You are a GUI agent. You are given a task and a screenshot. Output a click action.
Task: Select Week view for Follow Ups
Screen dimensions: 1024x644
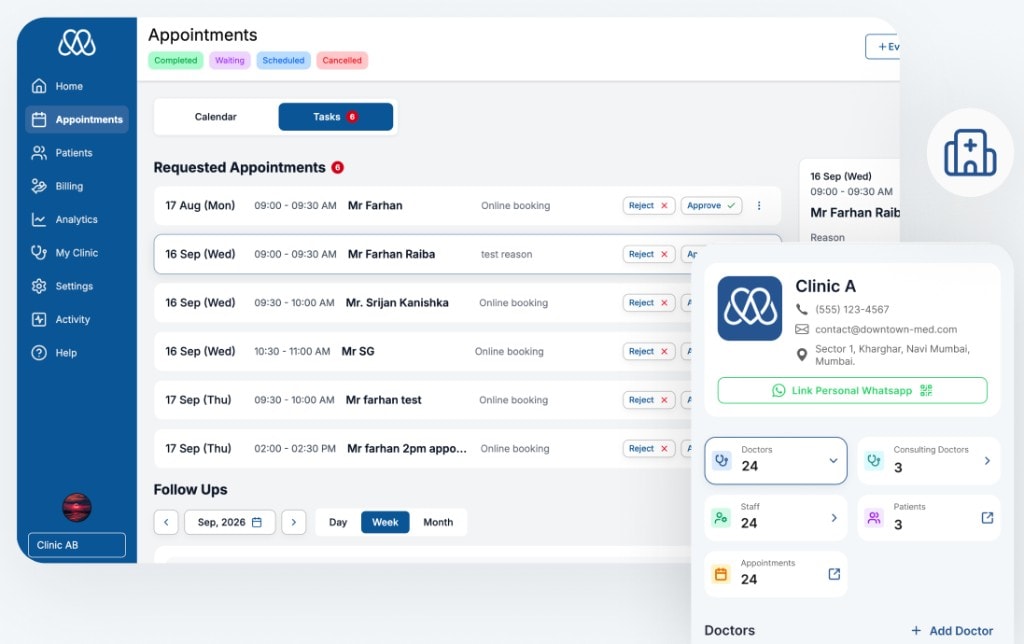tap(385, 523)
